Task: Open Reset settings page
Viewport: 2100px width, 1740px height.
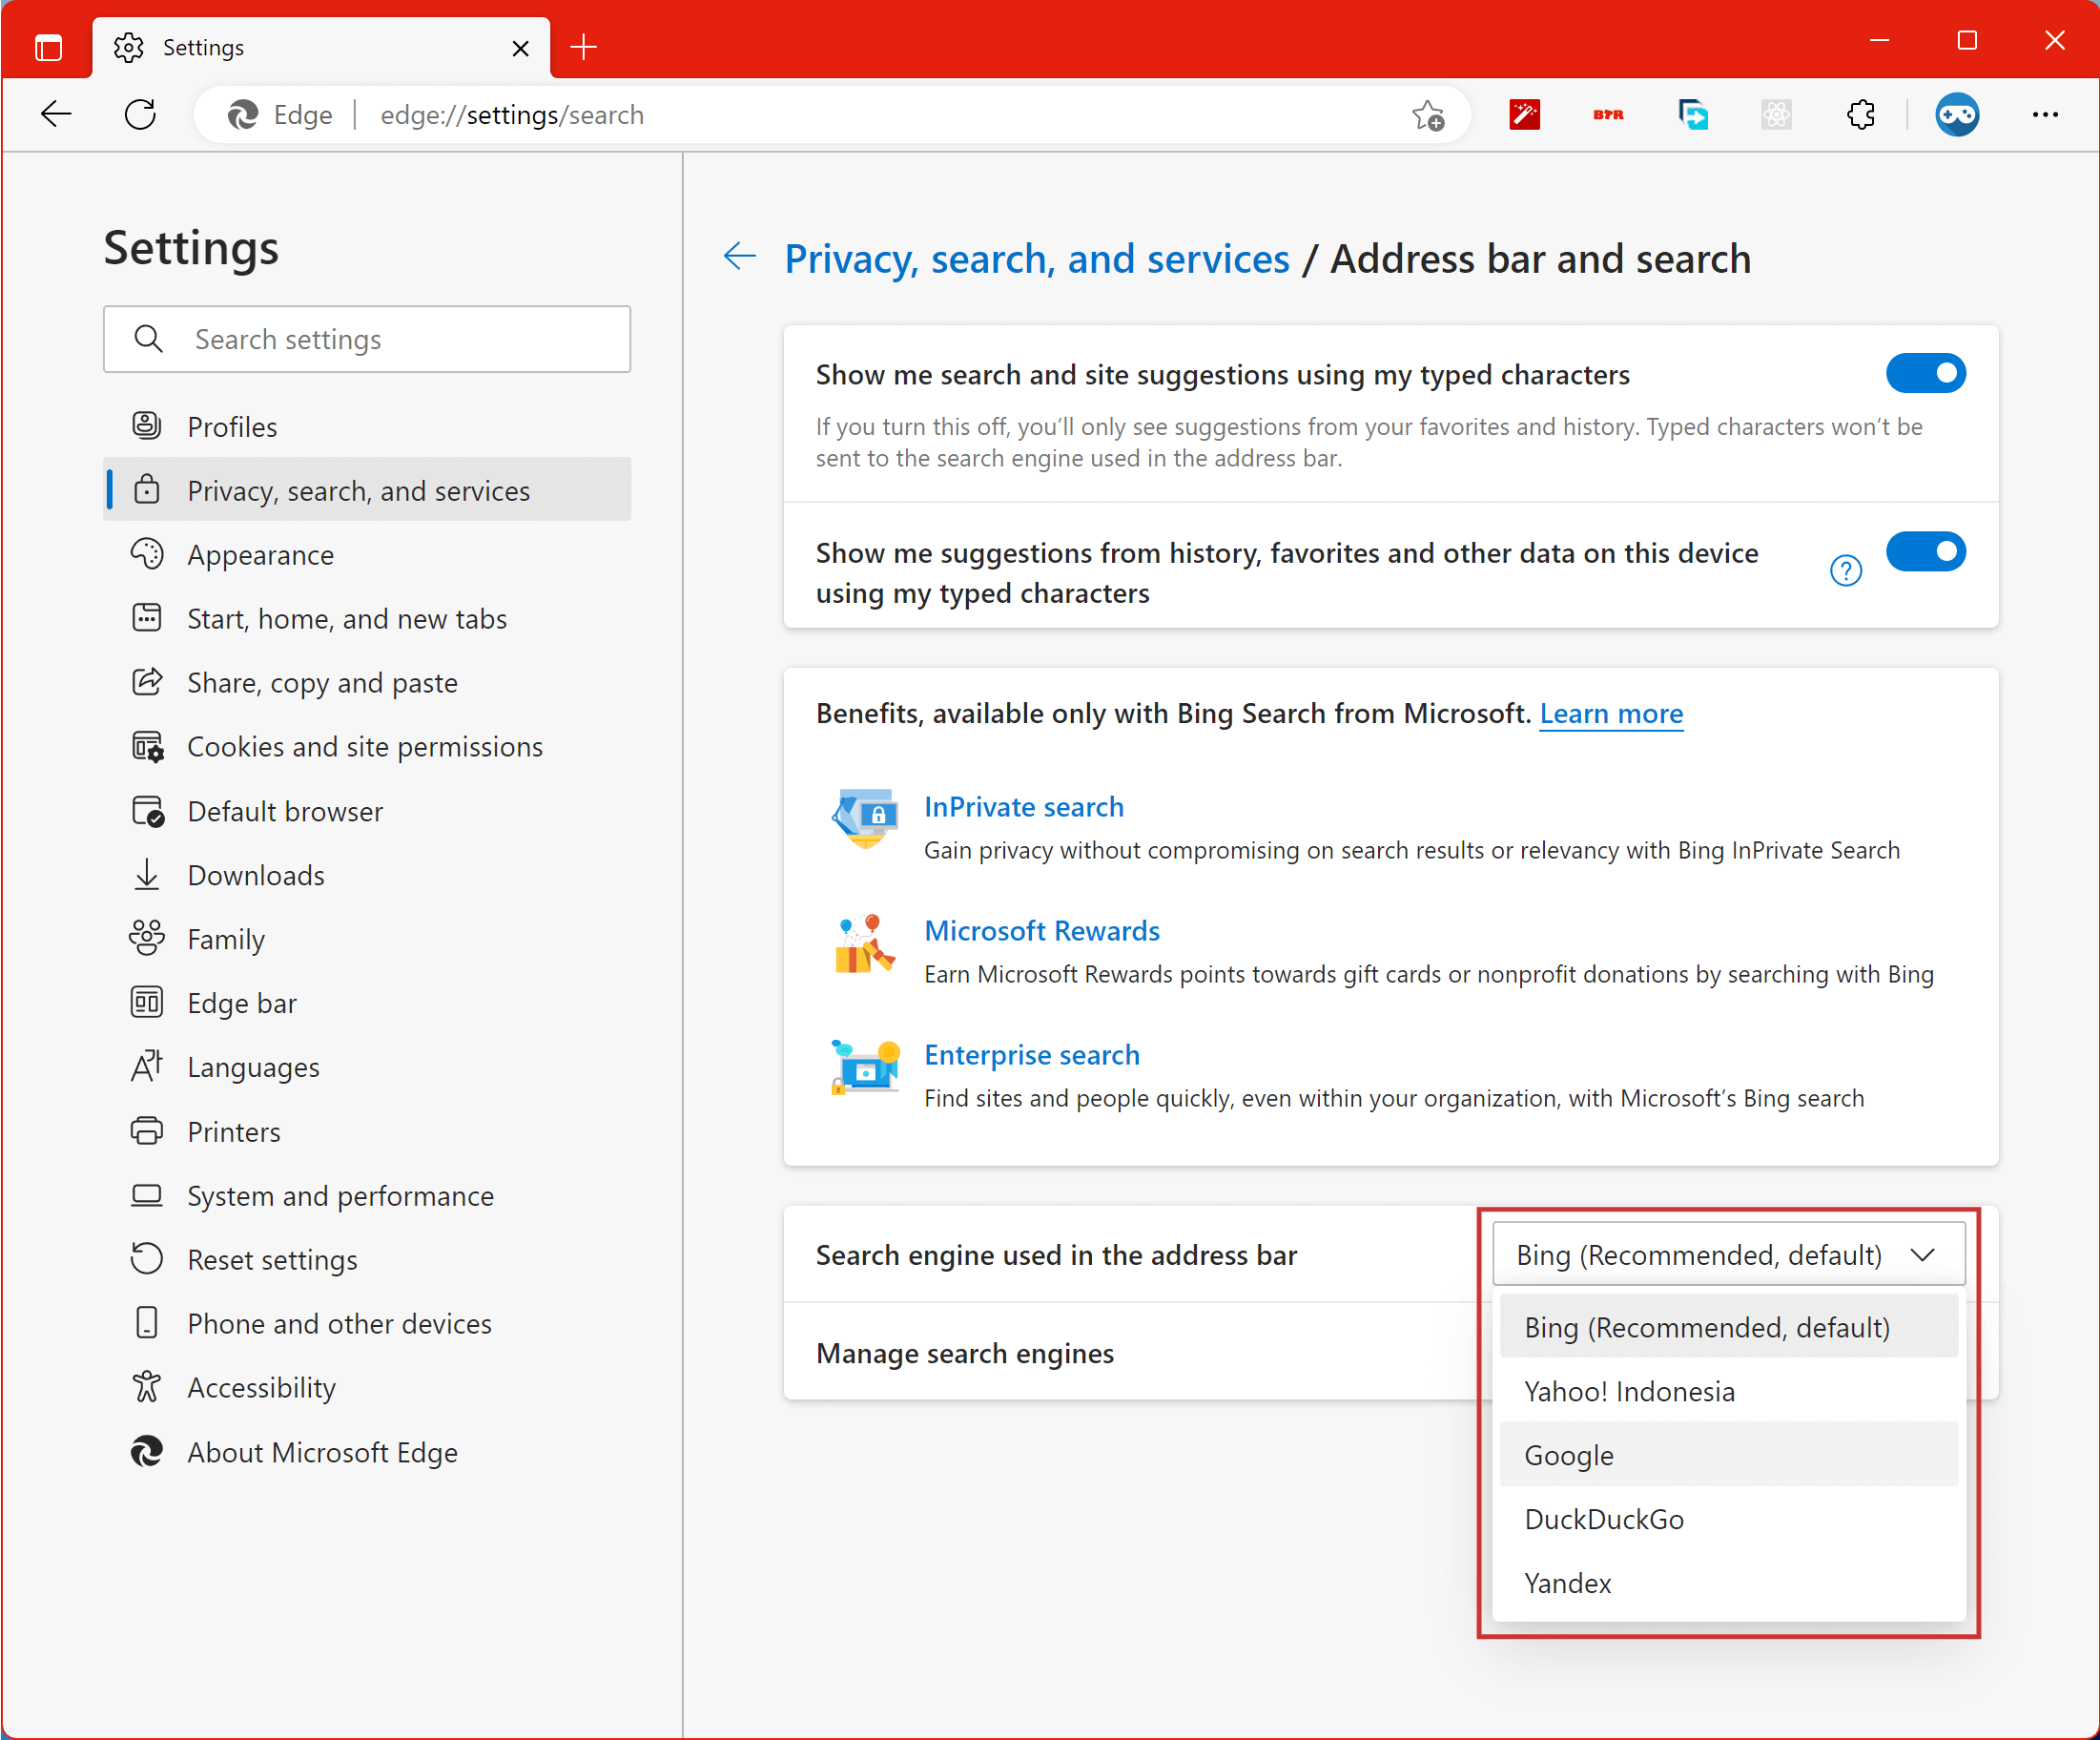Action: (x=367, y=1259)
